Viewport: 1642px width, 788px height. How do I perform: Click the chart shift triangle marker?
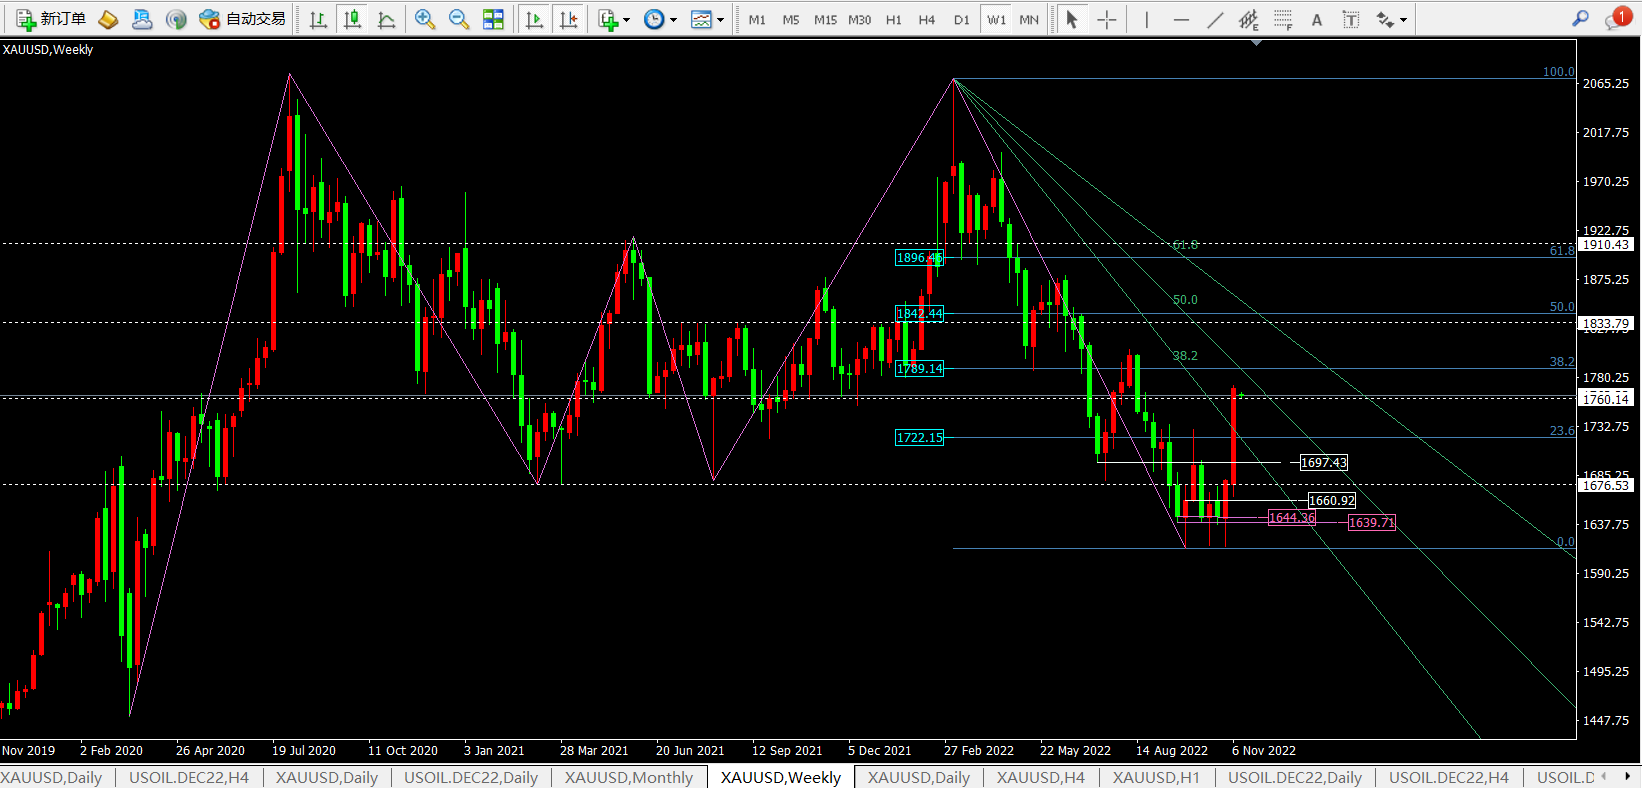tap(1256, 43)
